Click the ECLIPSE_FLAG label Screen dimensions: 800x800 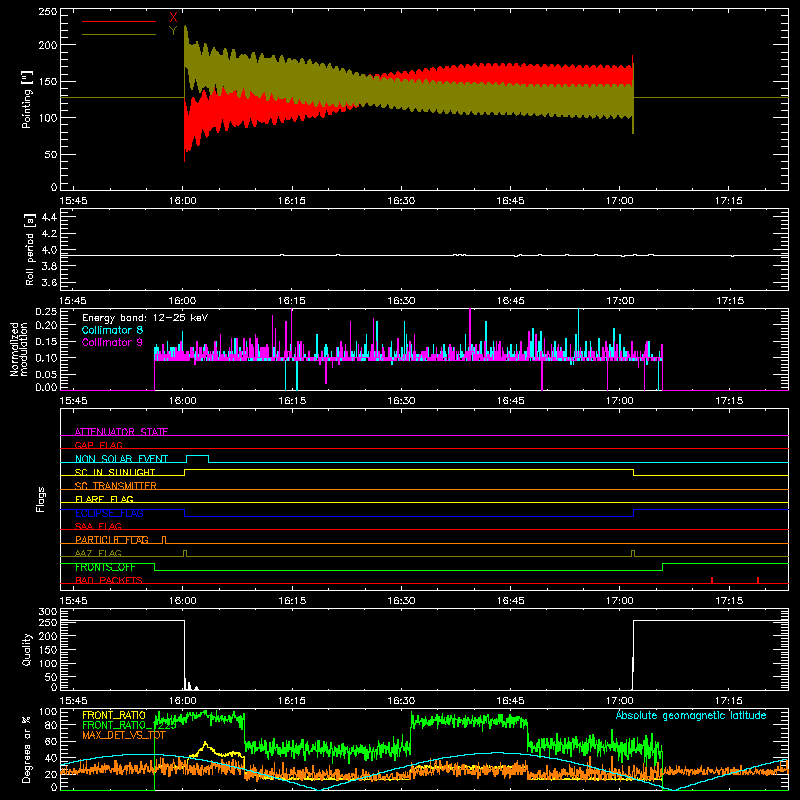click(x=109, y=513)
